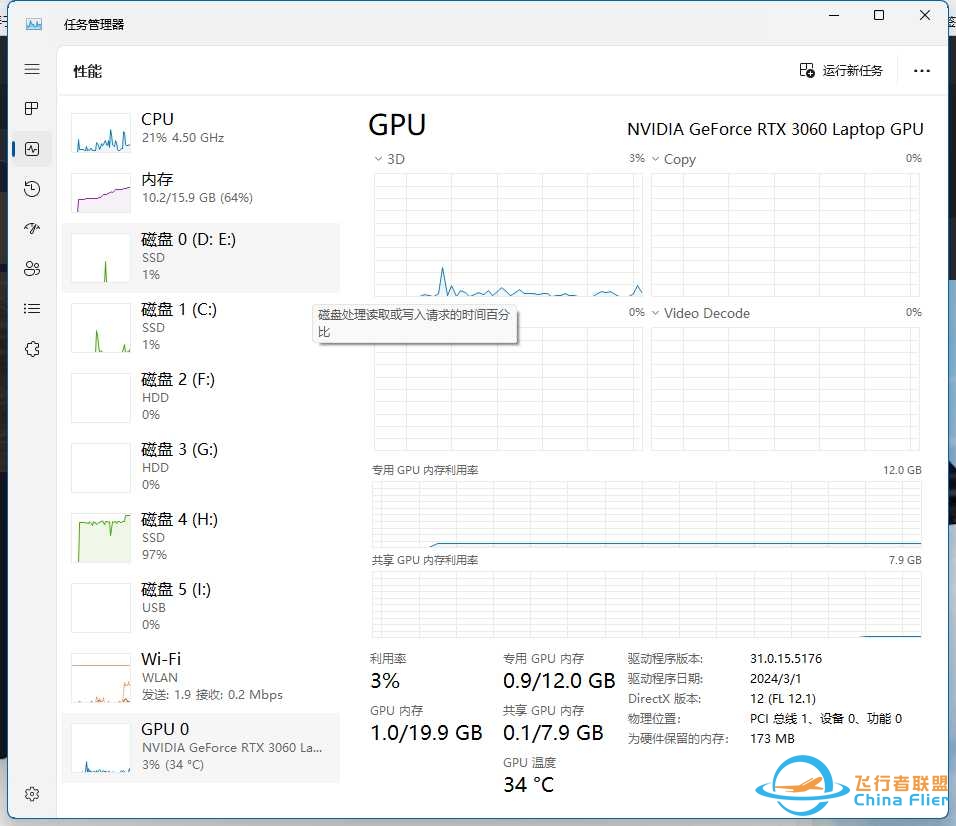Click the 34 °C GPU temperature value

529,785
